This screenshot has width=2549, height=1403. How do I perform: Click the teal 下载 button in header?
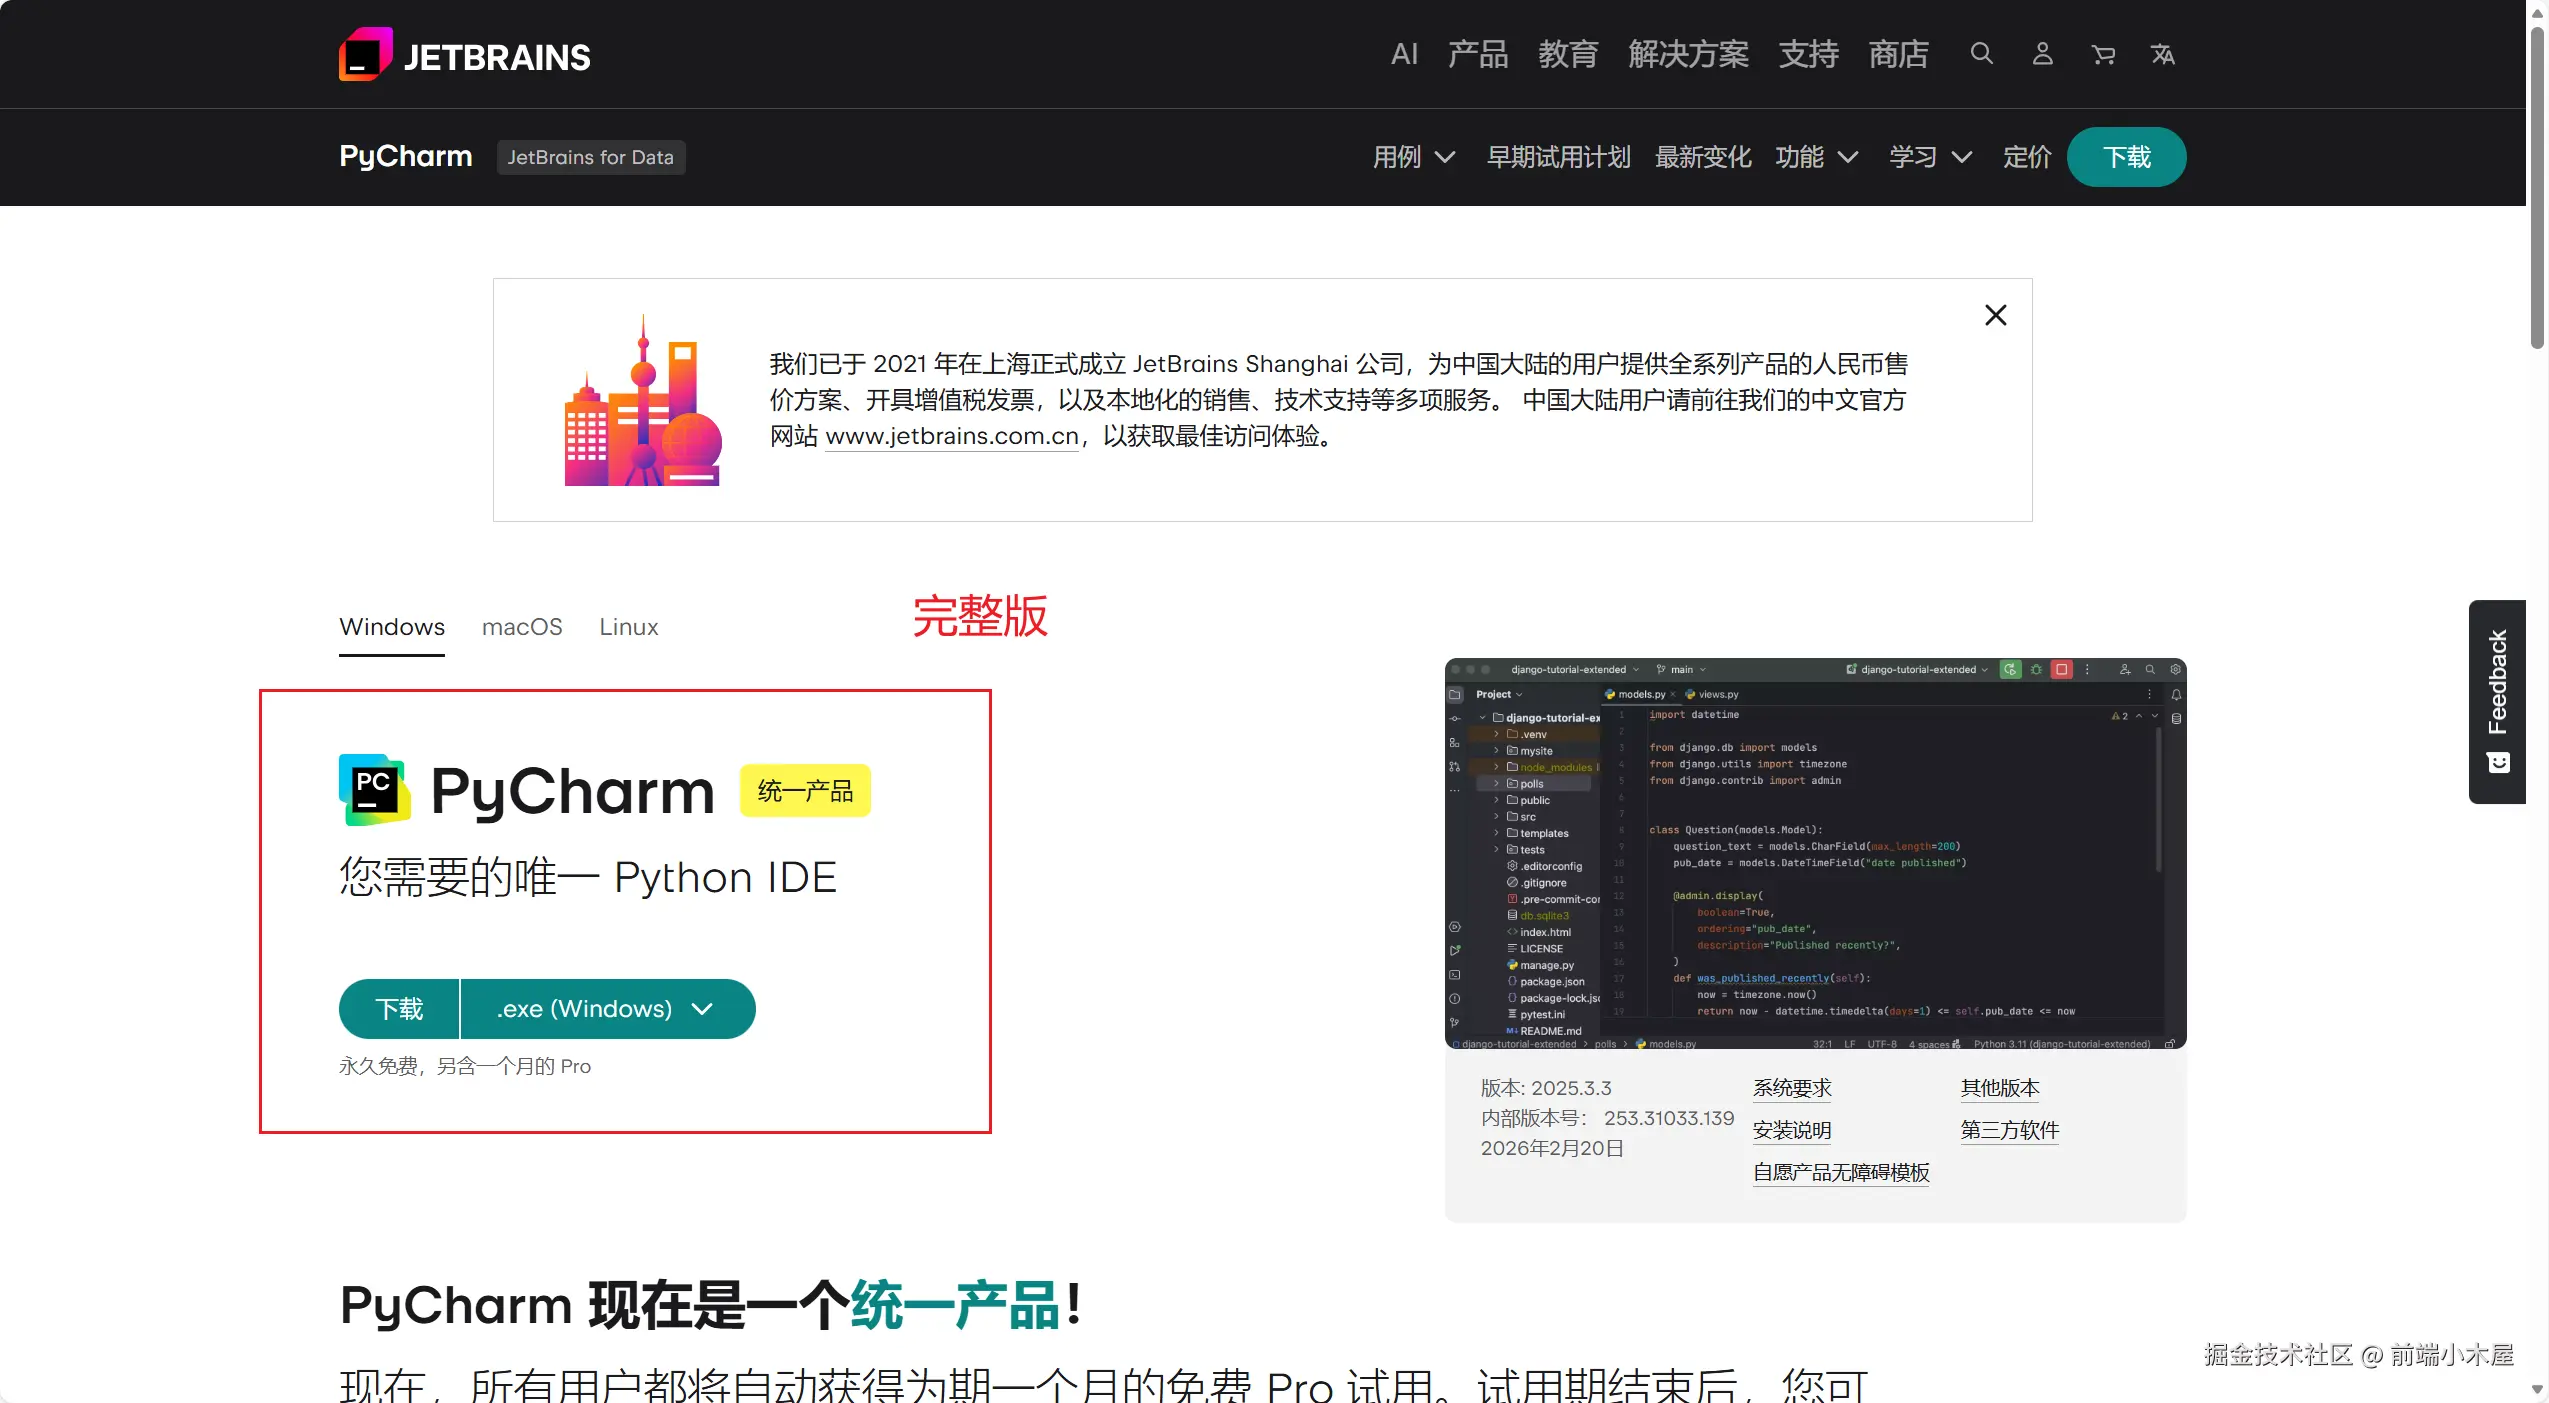[2126, 157]
